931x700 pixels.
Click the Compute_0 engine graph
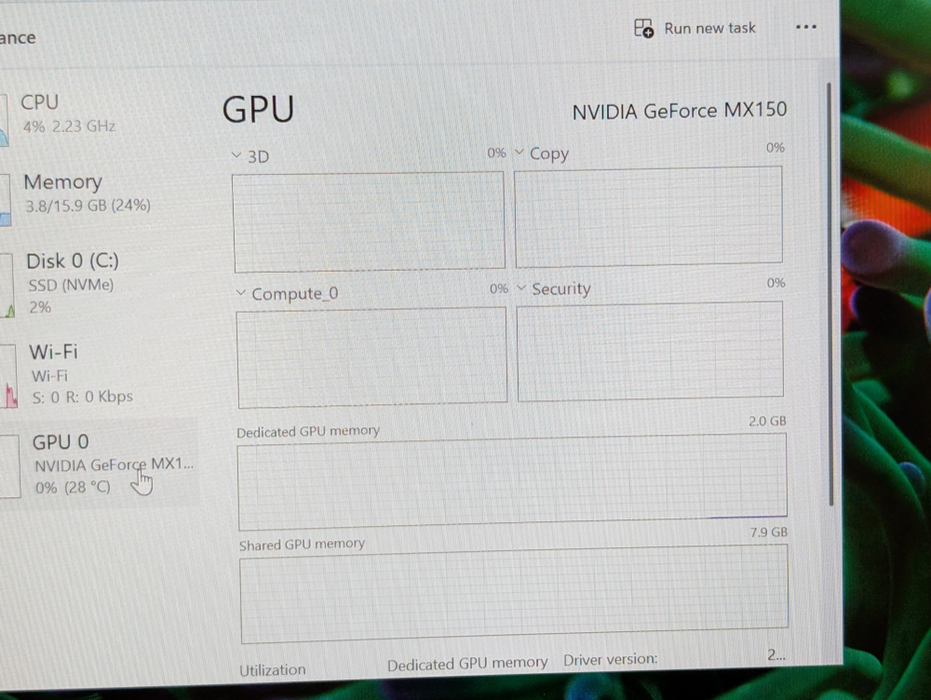[x=372, y=357]
